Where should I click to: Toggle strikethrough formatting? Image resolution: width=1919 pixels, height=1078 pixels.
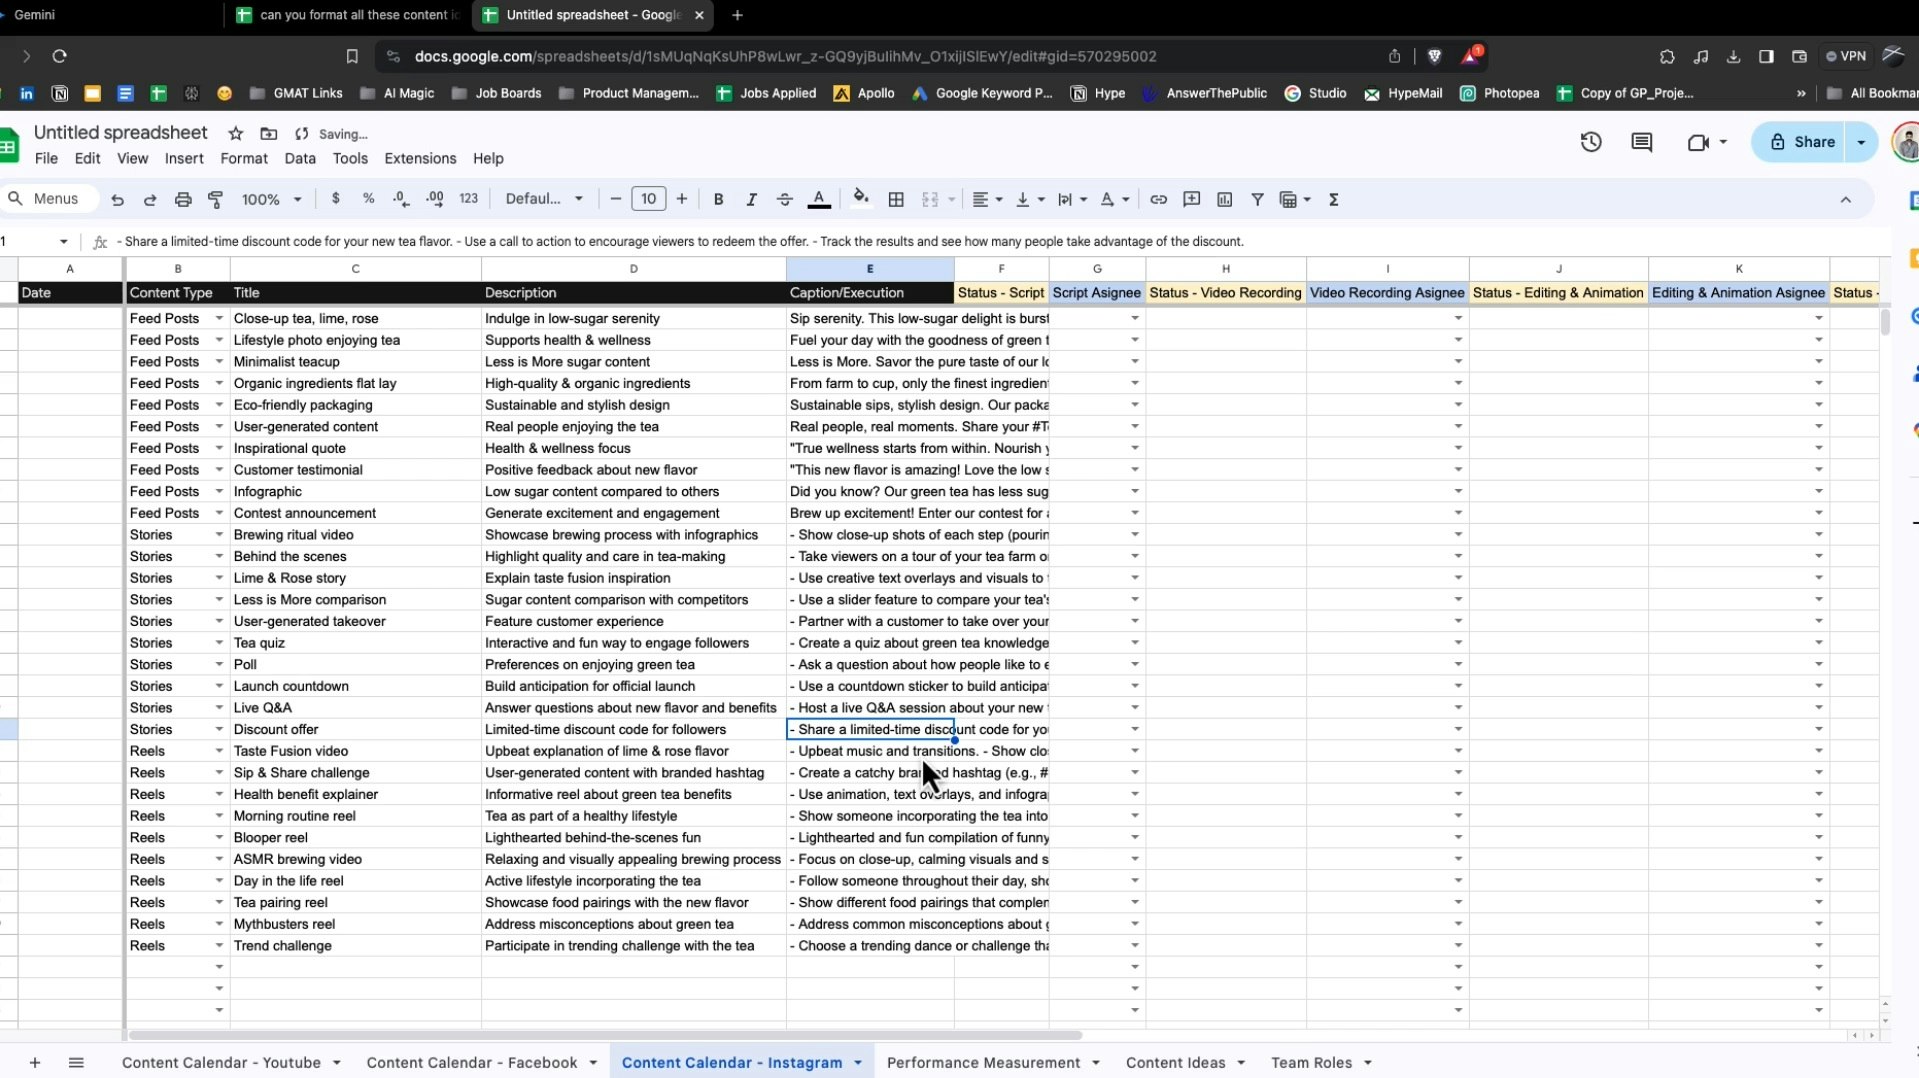click(784, 199)
